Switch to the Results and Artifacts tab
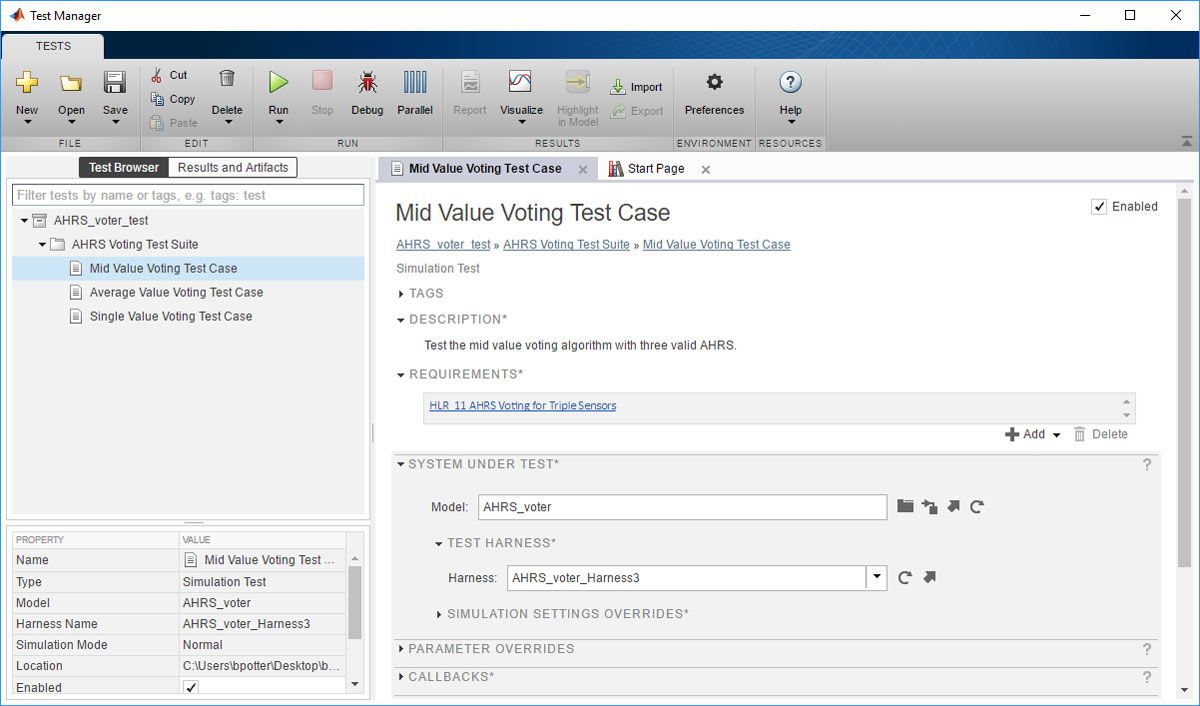Image resolution: width=1200 pixels, height=706 pixels. click(232, 167)
